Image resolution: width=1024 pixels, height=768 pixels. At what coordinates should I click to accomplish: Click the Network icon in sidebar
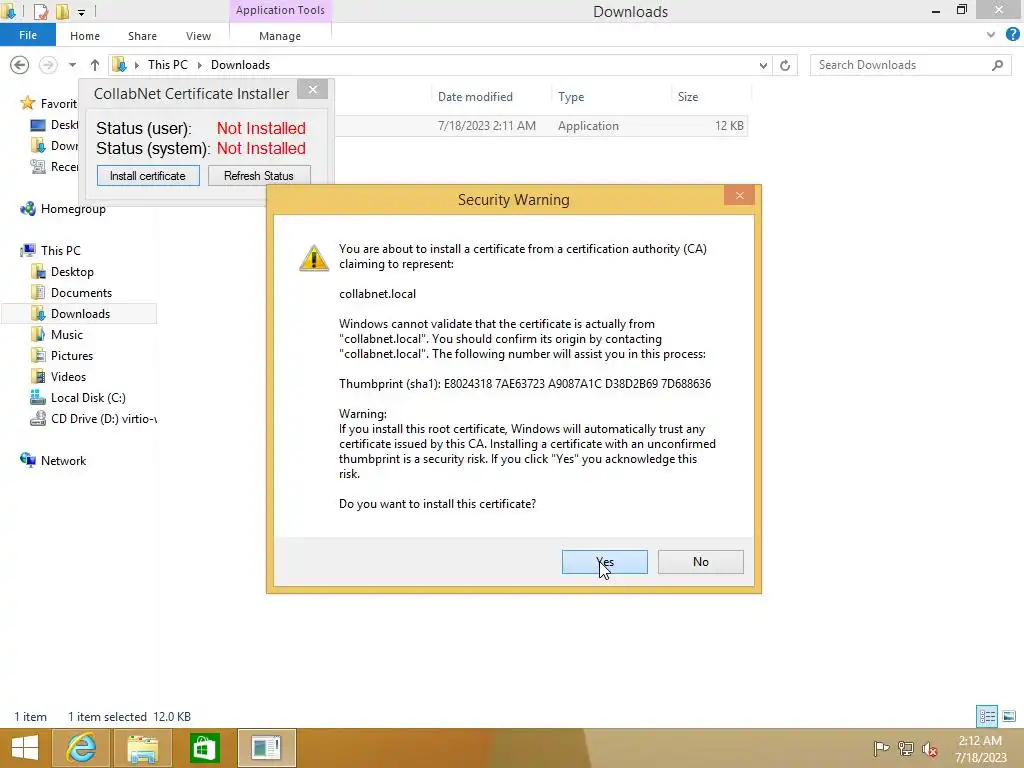click(x=28, y=460)
